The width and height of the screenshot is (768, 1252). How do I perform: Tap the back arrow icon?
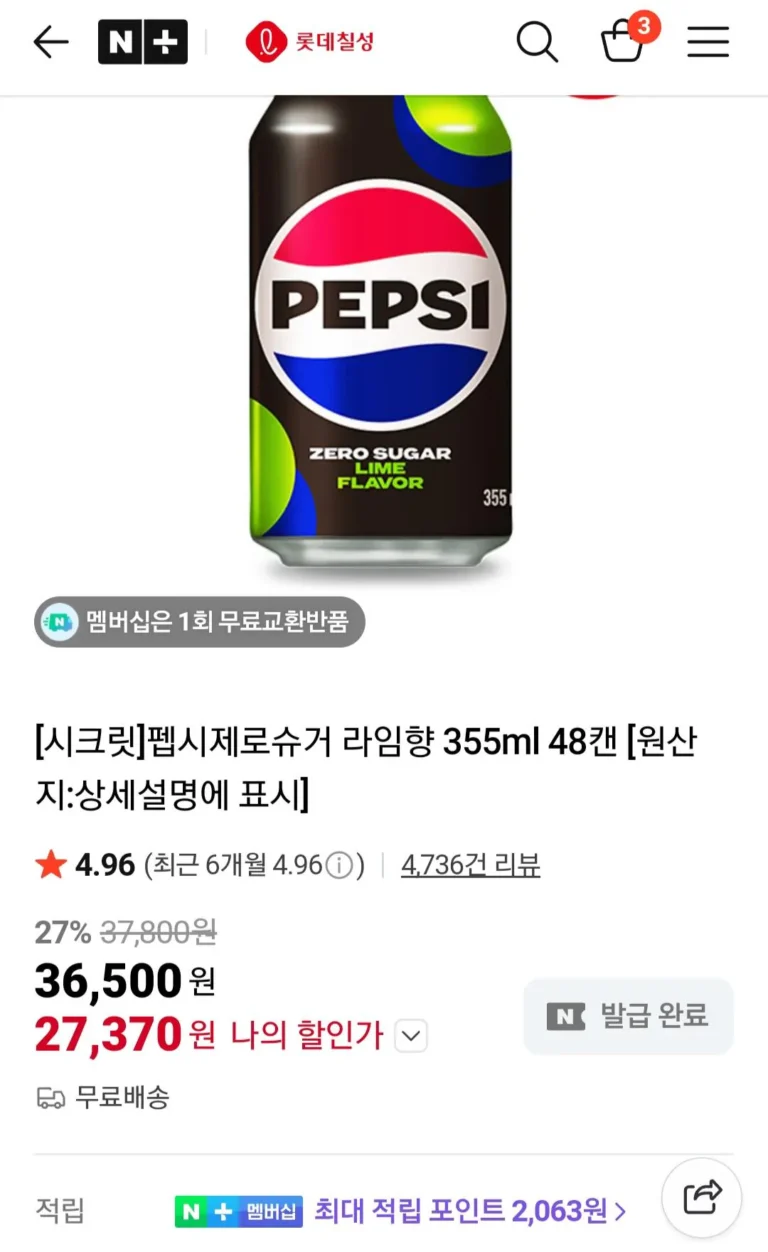coord(50,42)
